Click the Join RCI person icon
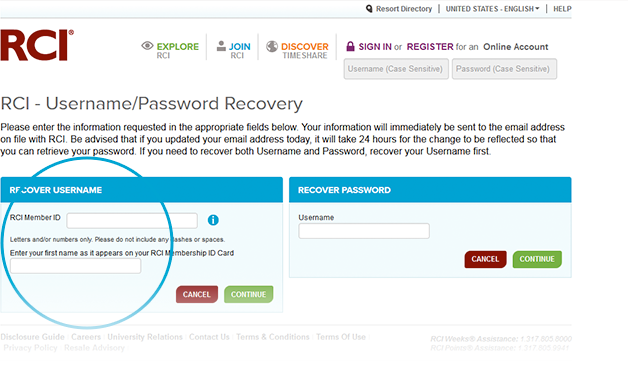 click(221, 46)
